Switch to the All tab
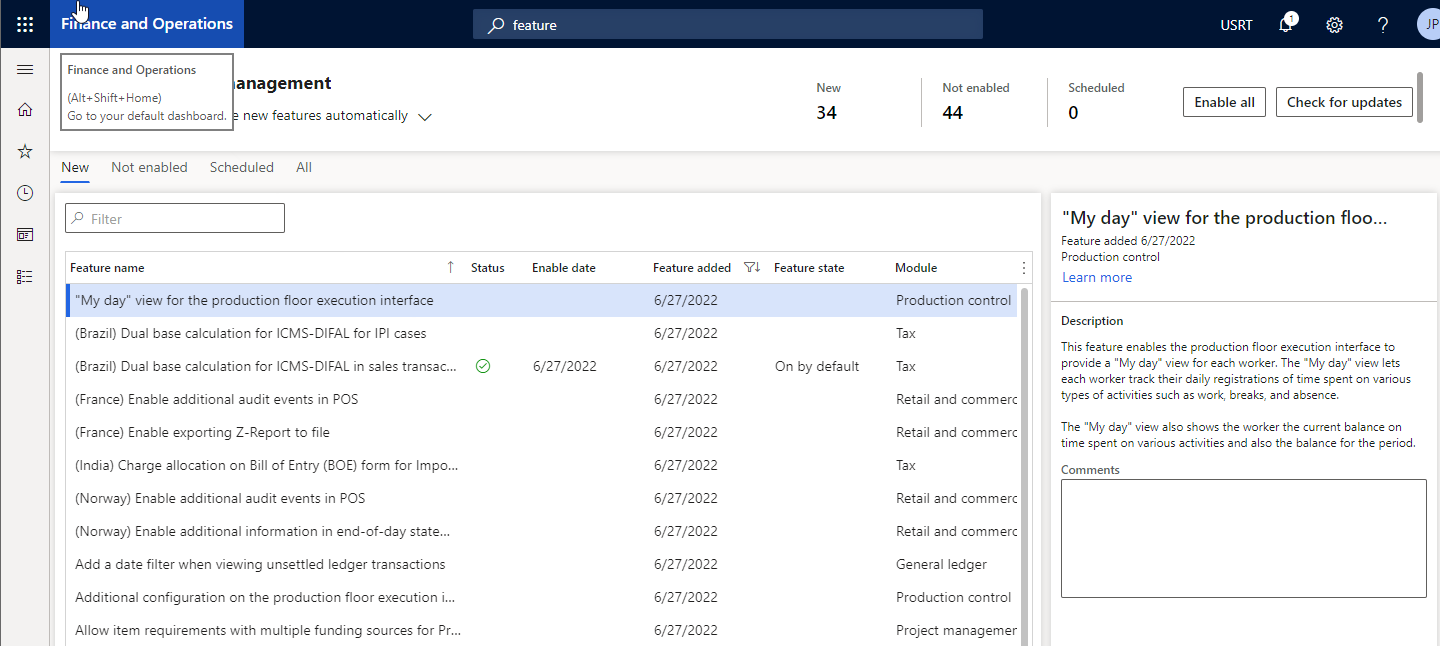1440x646 pixels. coord(304,167)
